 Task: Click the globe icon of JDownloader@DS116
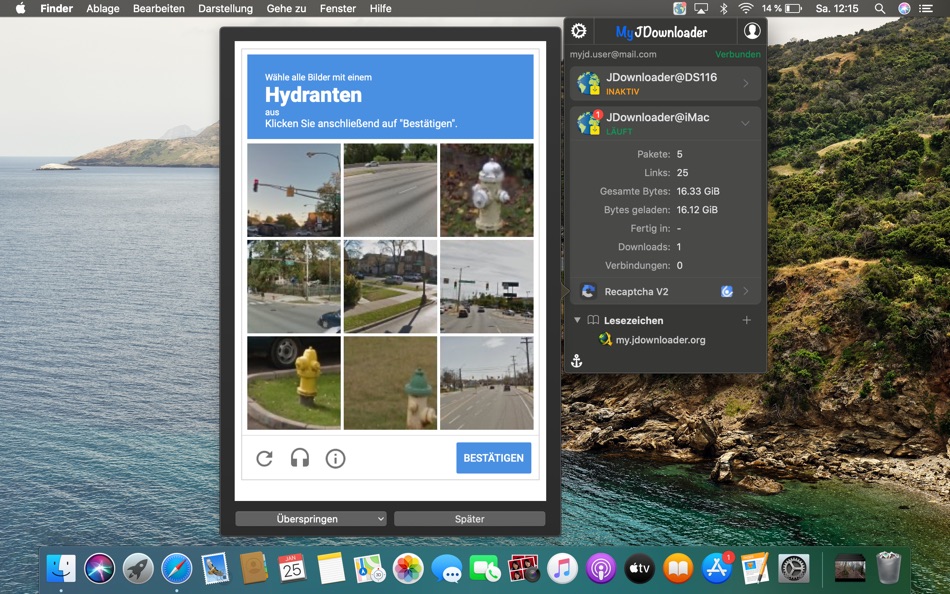tap(588, 84)
